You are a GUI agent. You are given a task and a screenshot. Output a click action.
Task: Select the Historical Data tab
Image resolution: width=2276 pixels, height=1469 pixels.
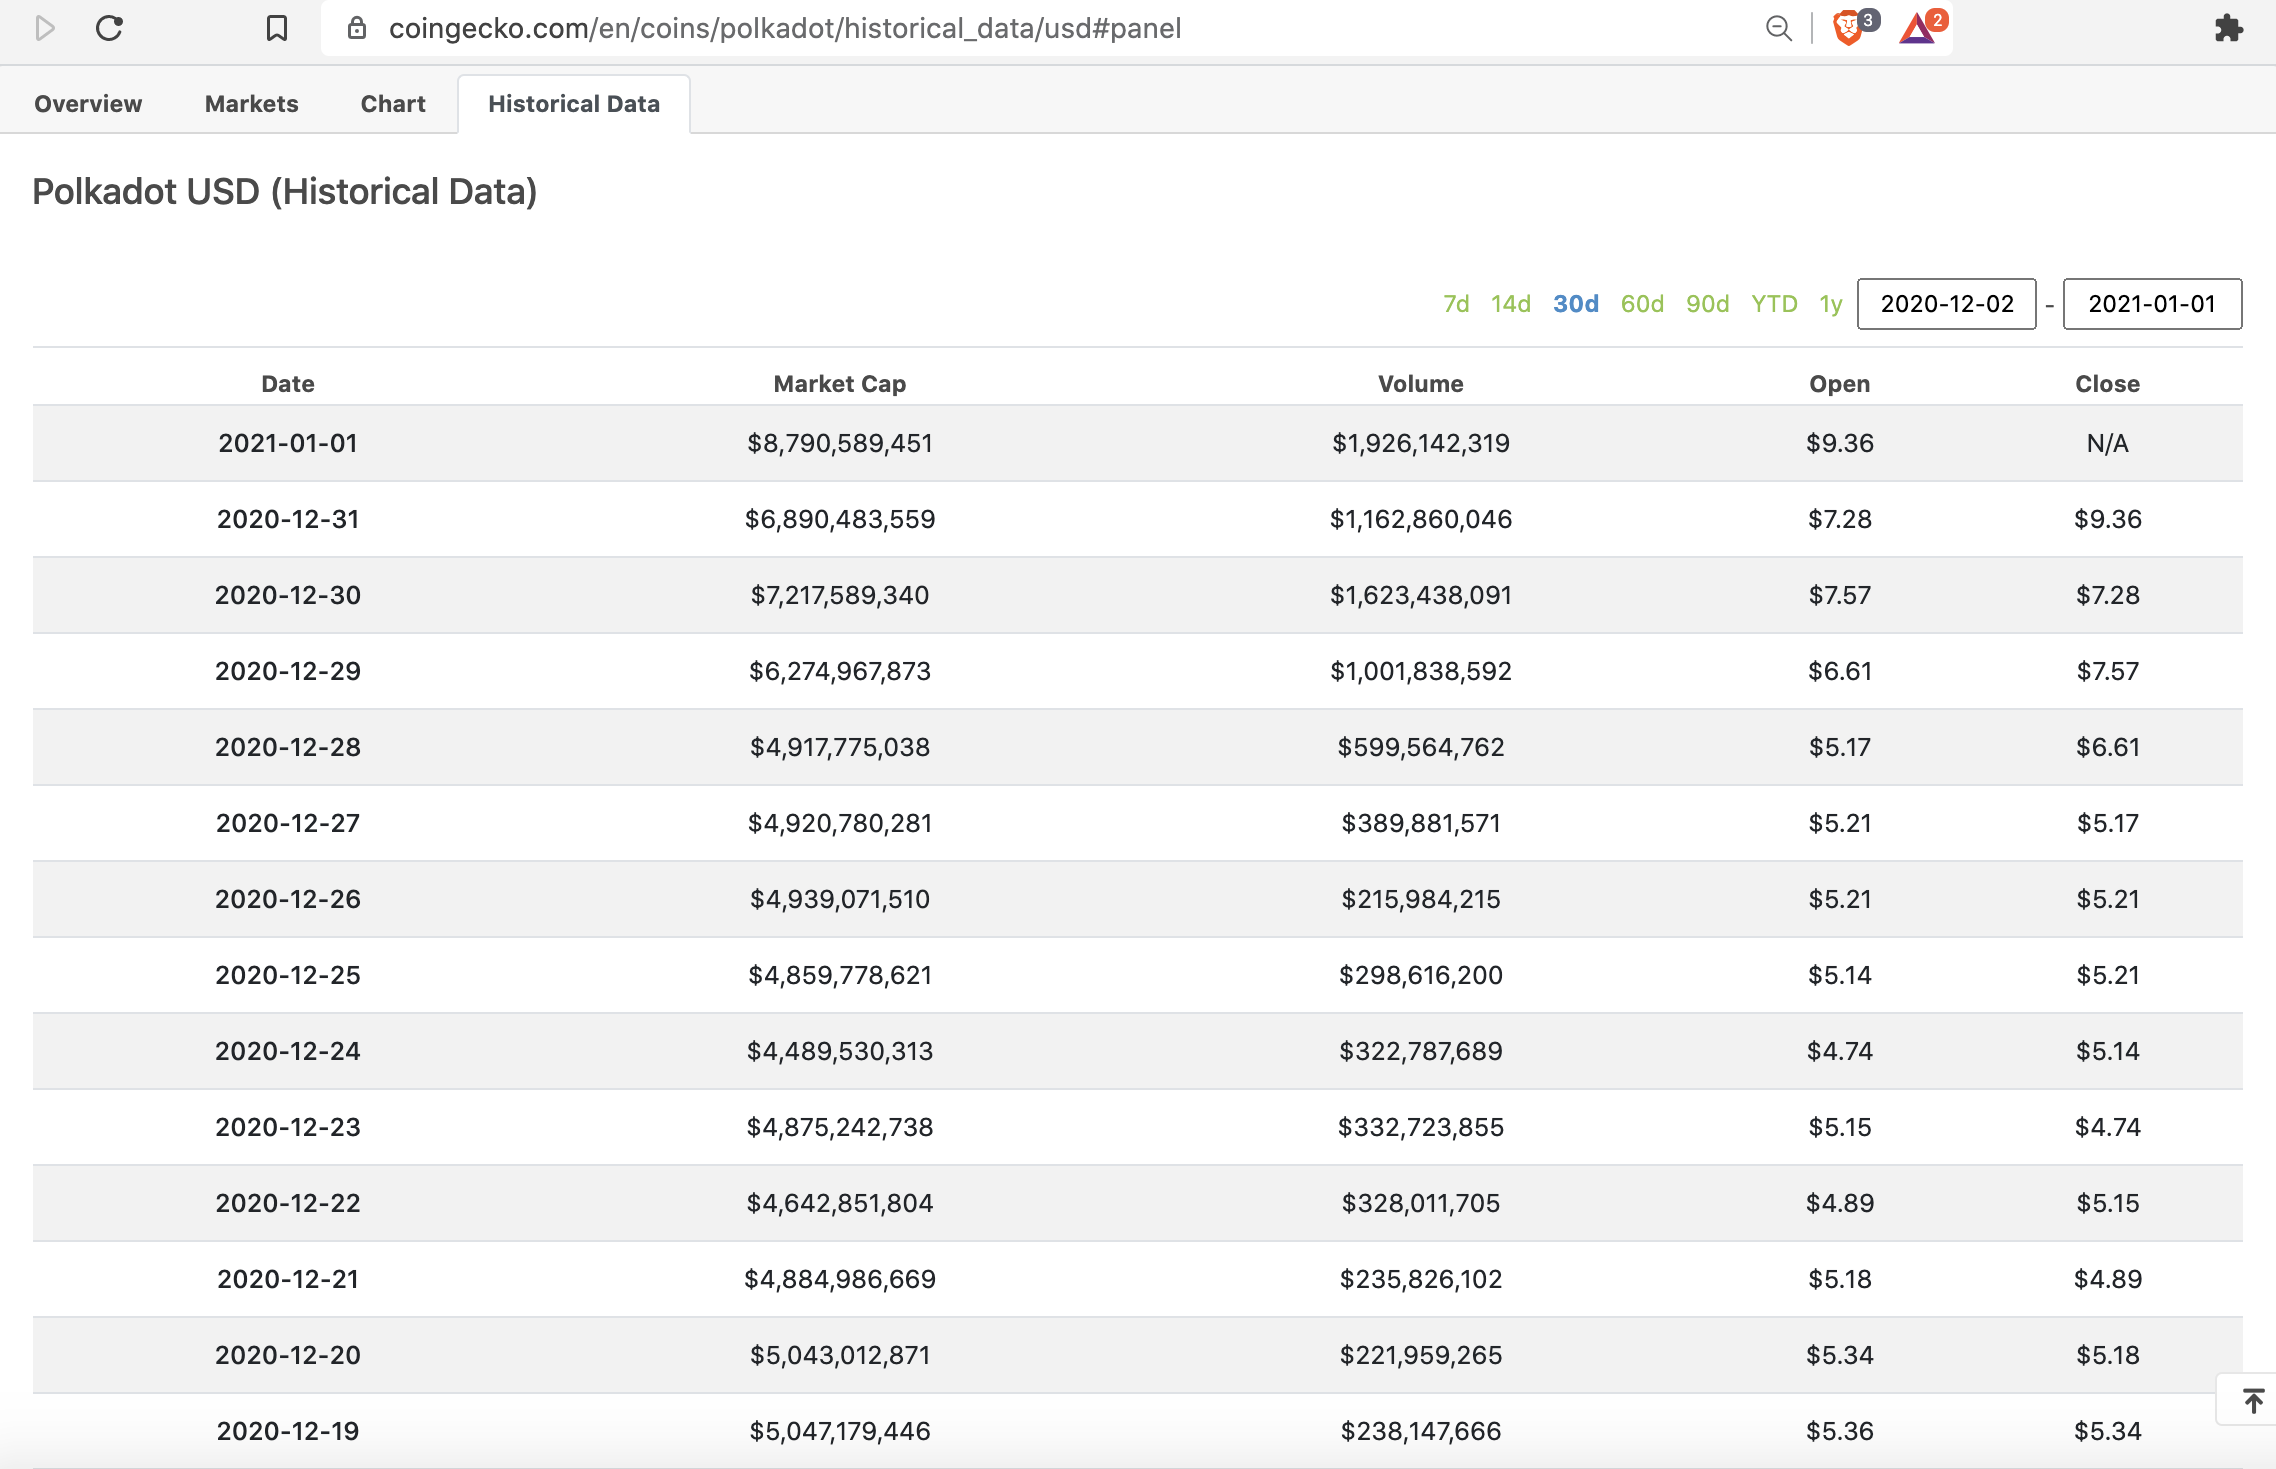coord(574,104)
